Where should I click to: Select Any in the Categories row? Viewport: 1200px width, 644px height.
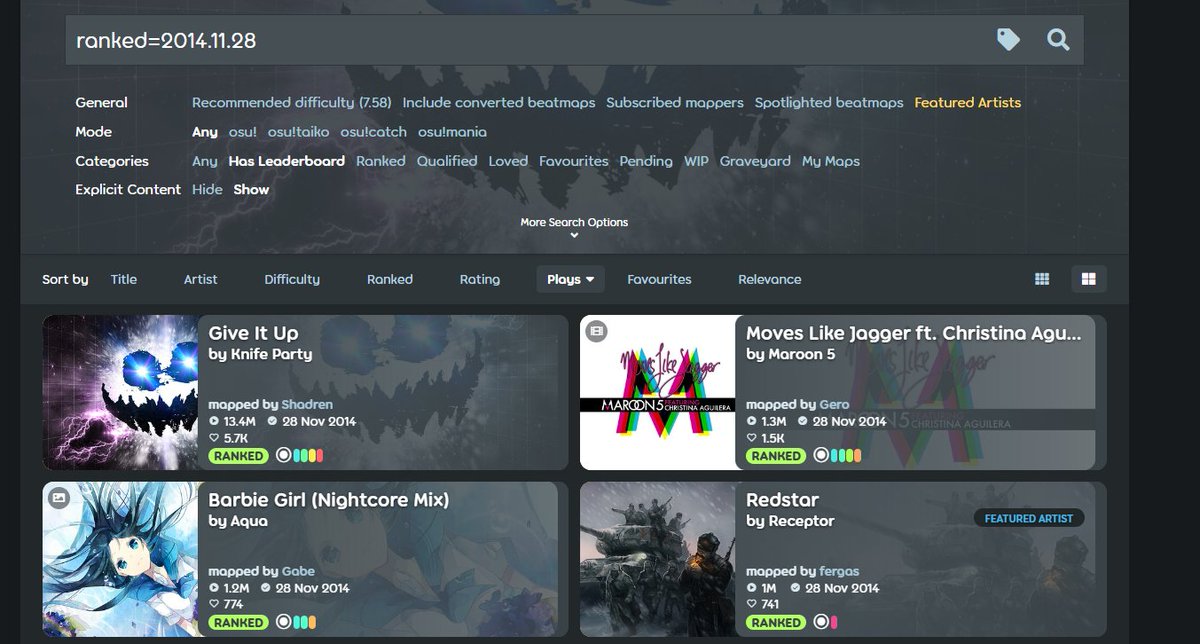pos(205,161)
